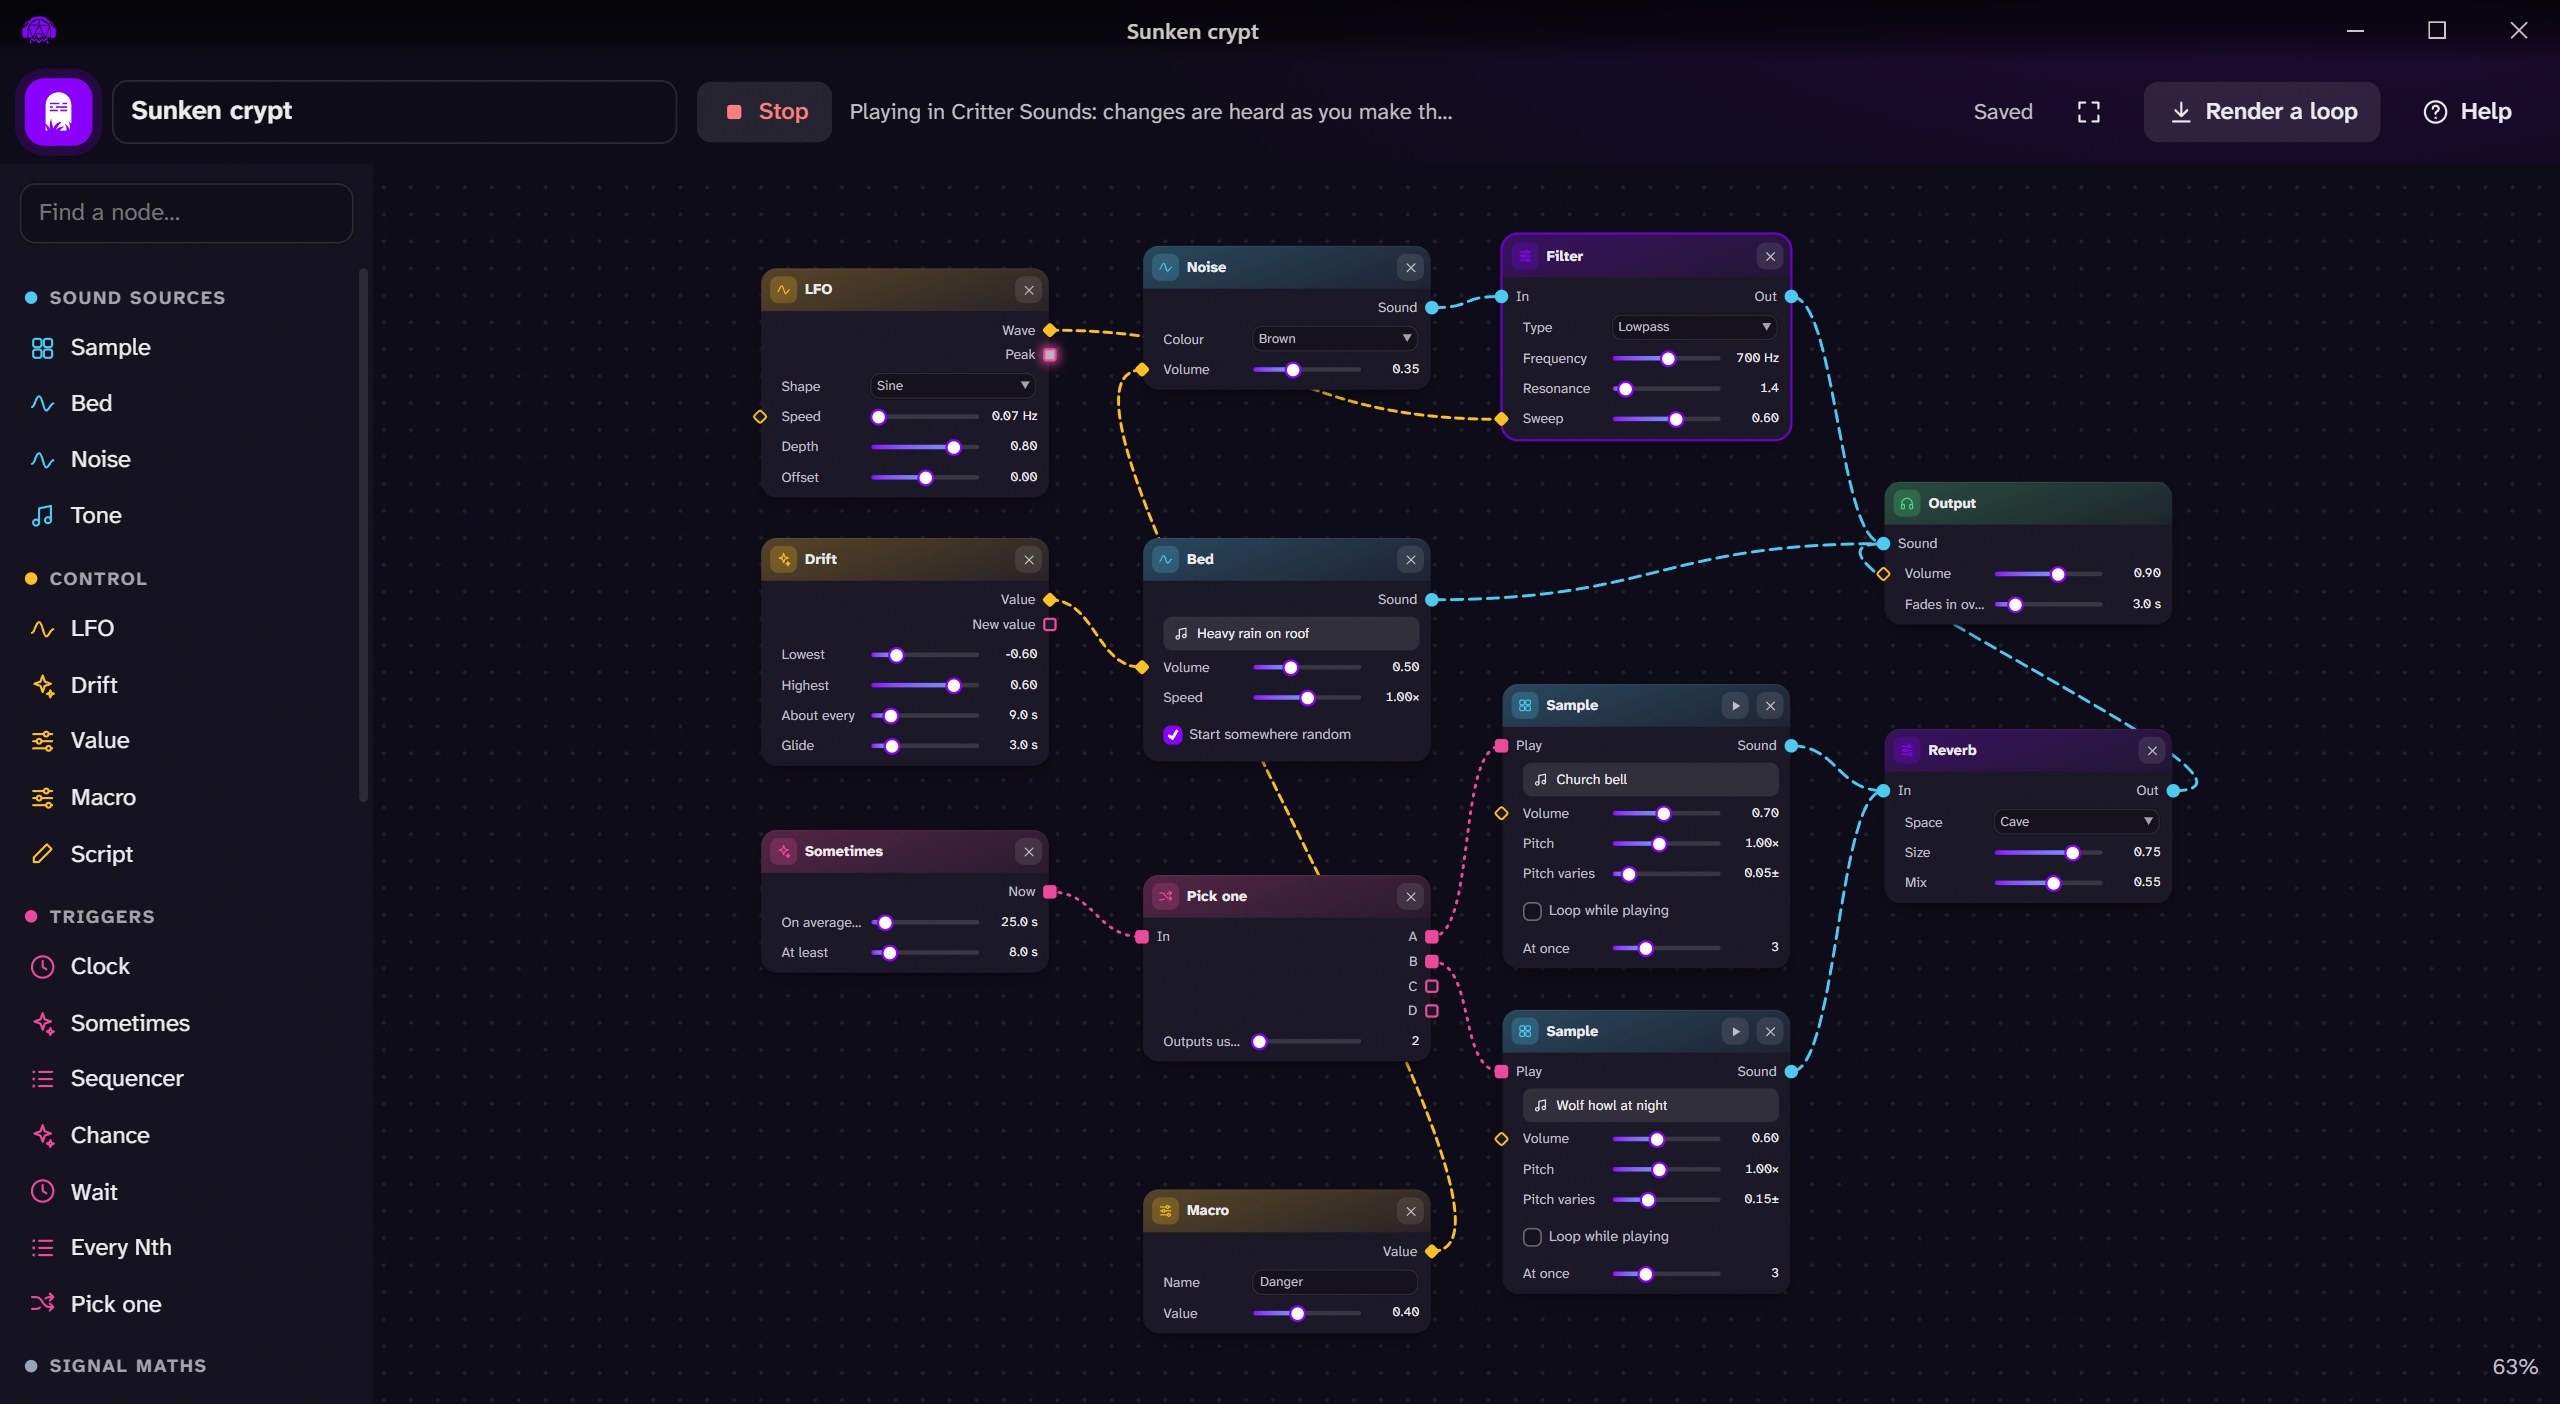Close the Noise node
The height and width of the screenshot is (1404, 2560).
pyautogui.click(x=1410, y=268)
